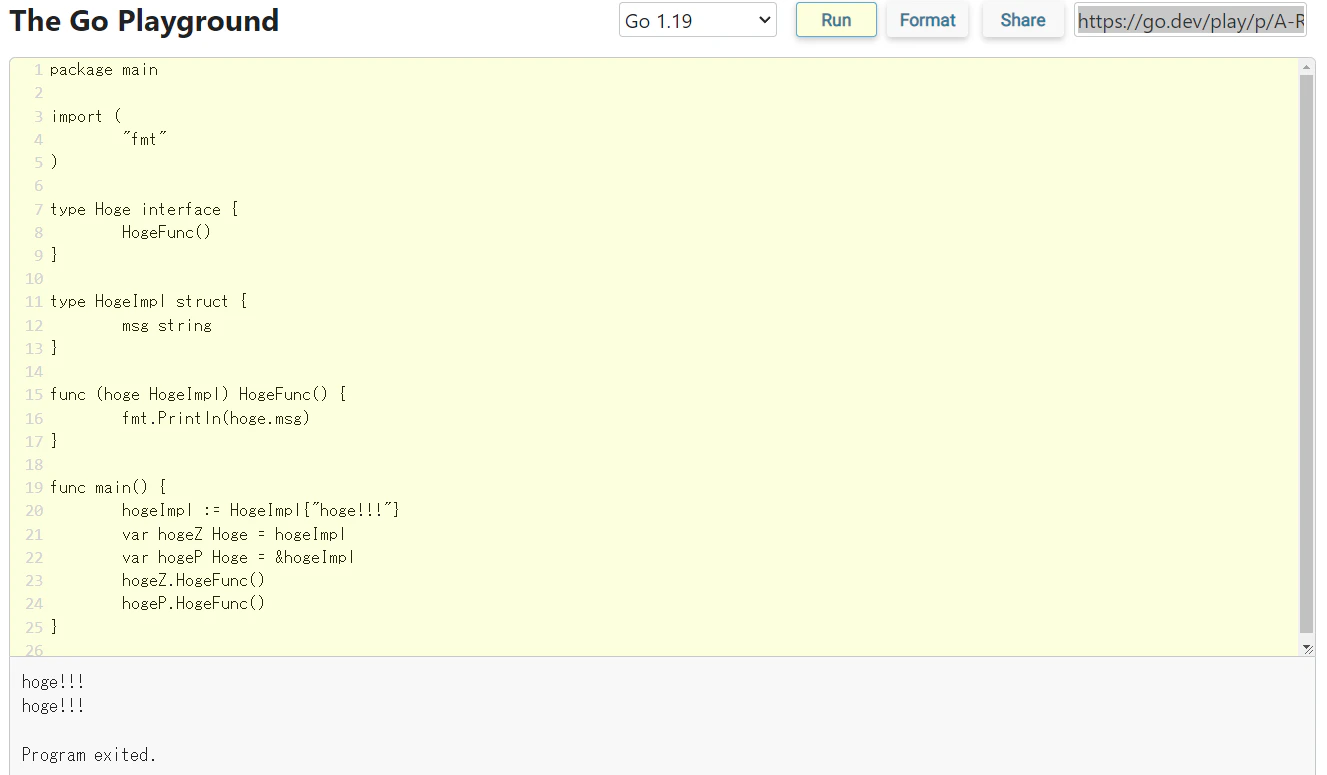Open the Go 1.19 version dropdown
1327x775 pixels.
coord(697,20)
